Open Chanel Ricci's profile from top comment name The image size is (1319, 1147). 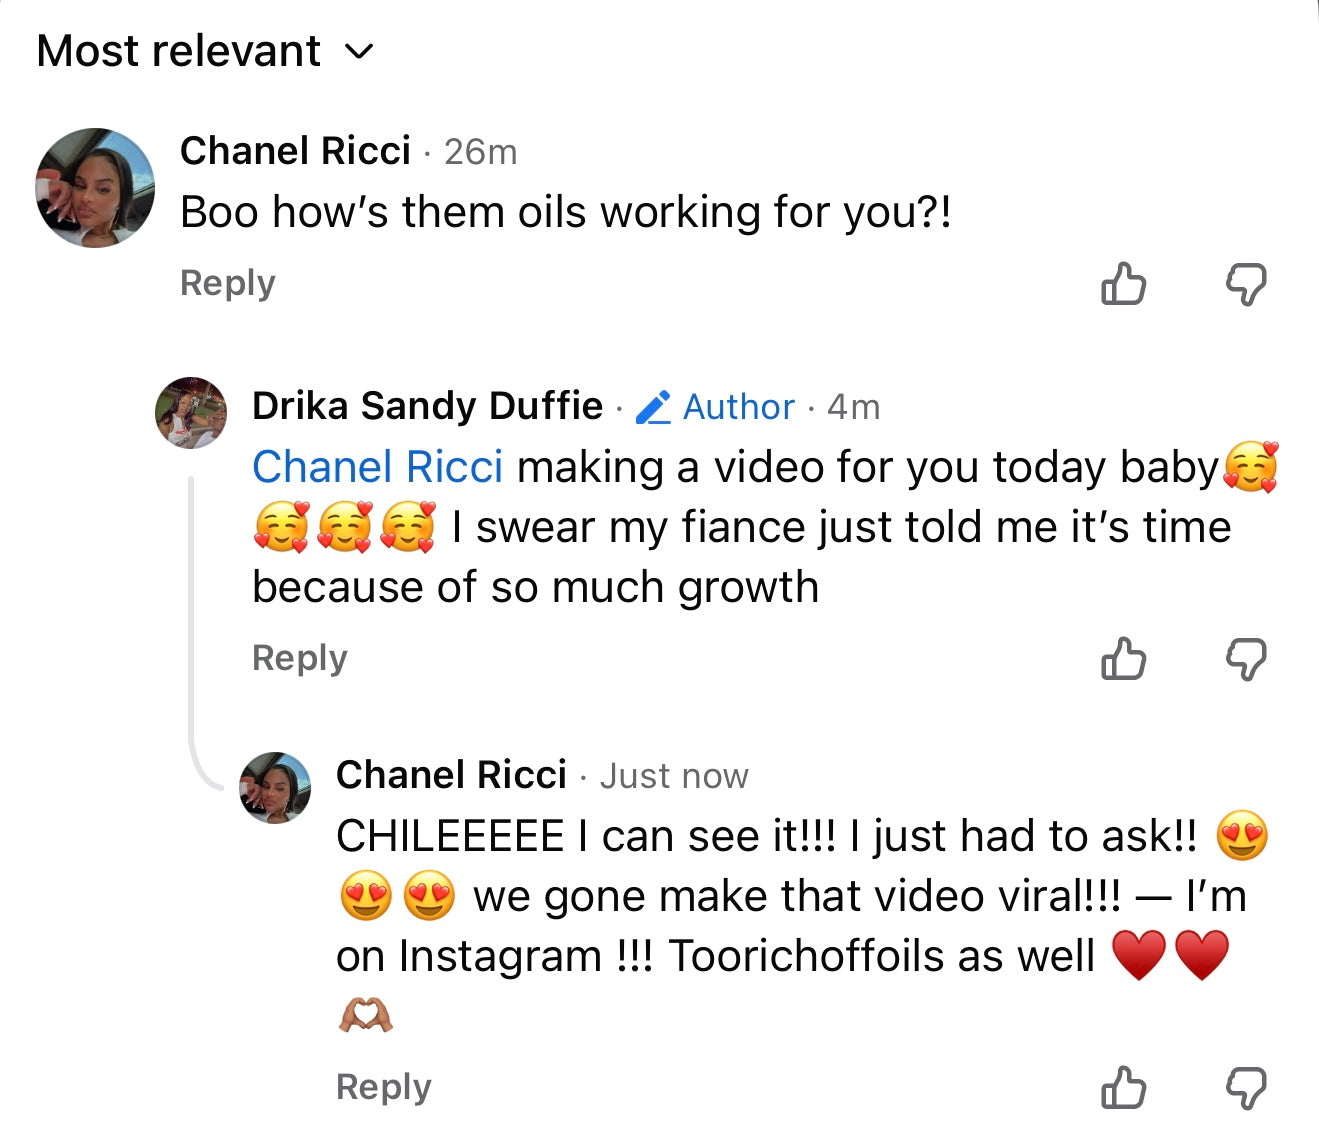pyautogui.click(x=295, y=151)
